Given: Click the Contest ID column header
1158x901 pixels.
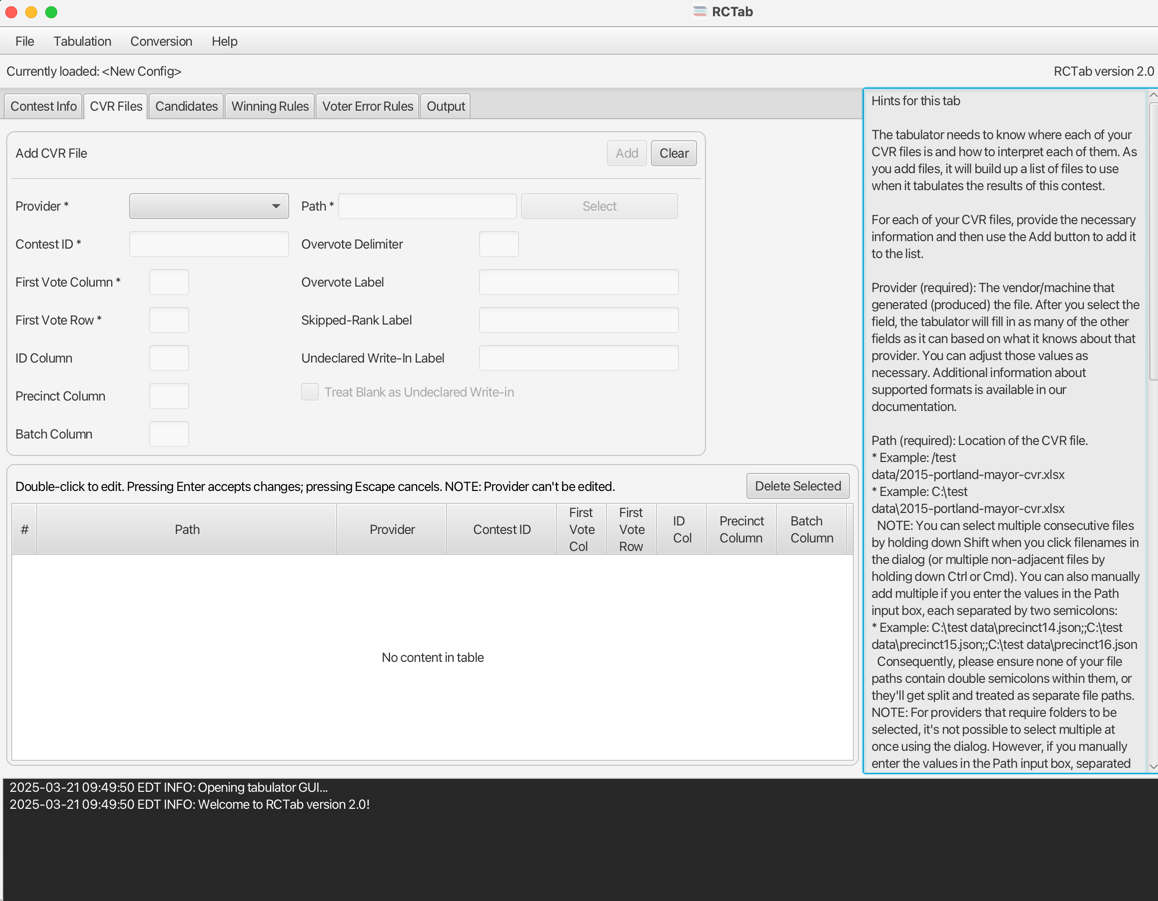Looking at the screenshot, I should pyautogui.click(x=501, y=530).
